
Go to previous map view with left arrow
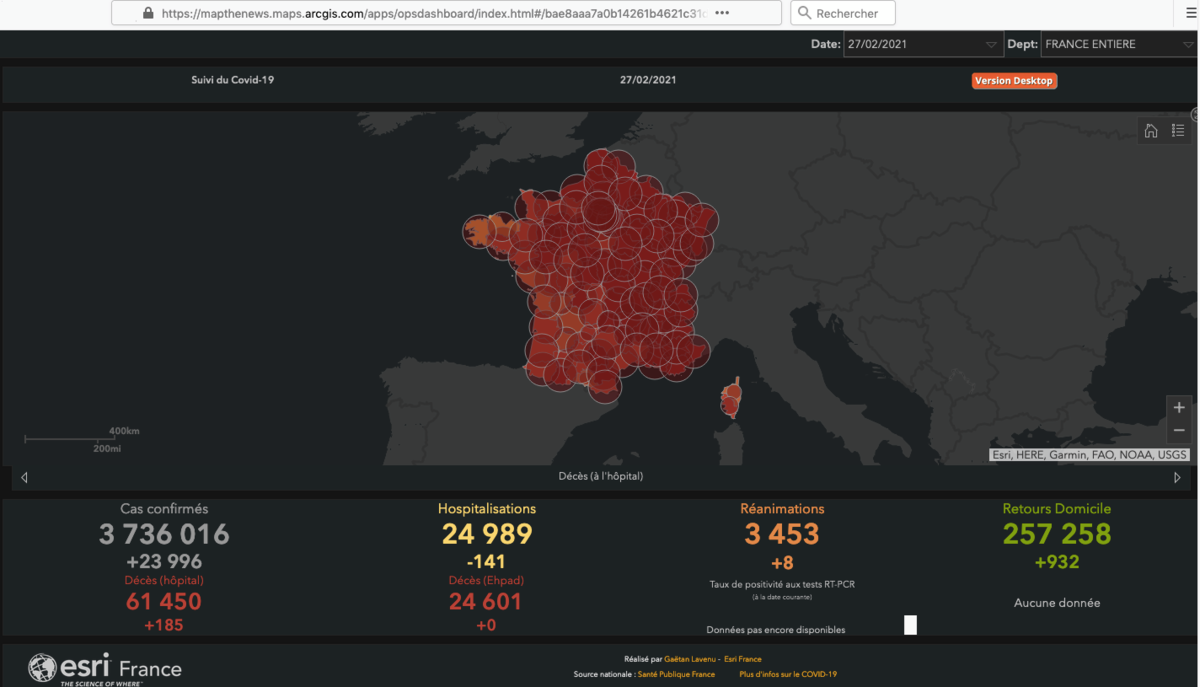click(x=24, y=477)
